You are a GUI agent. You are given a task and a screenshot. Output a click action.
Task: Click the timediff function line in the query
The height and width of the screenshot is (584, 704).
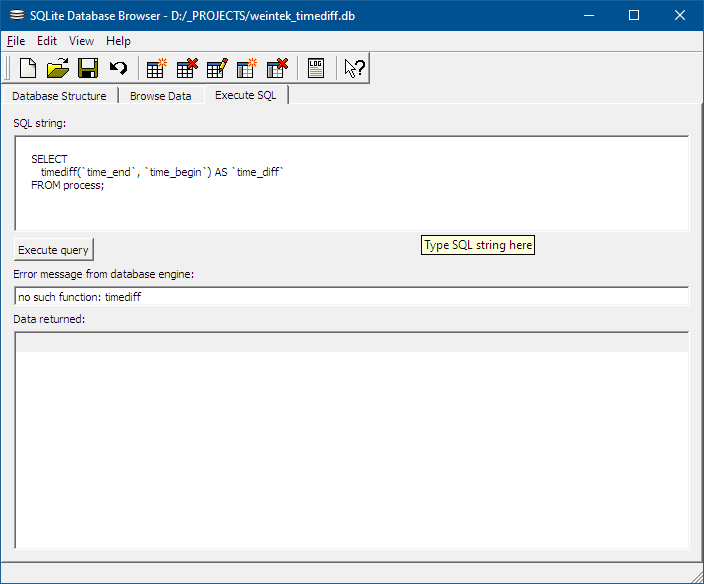coord(162,172)
